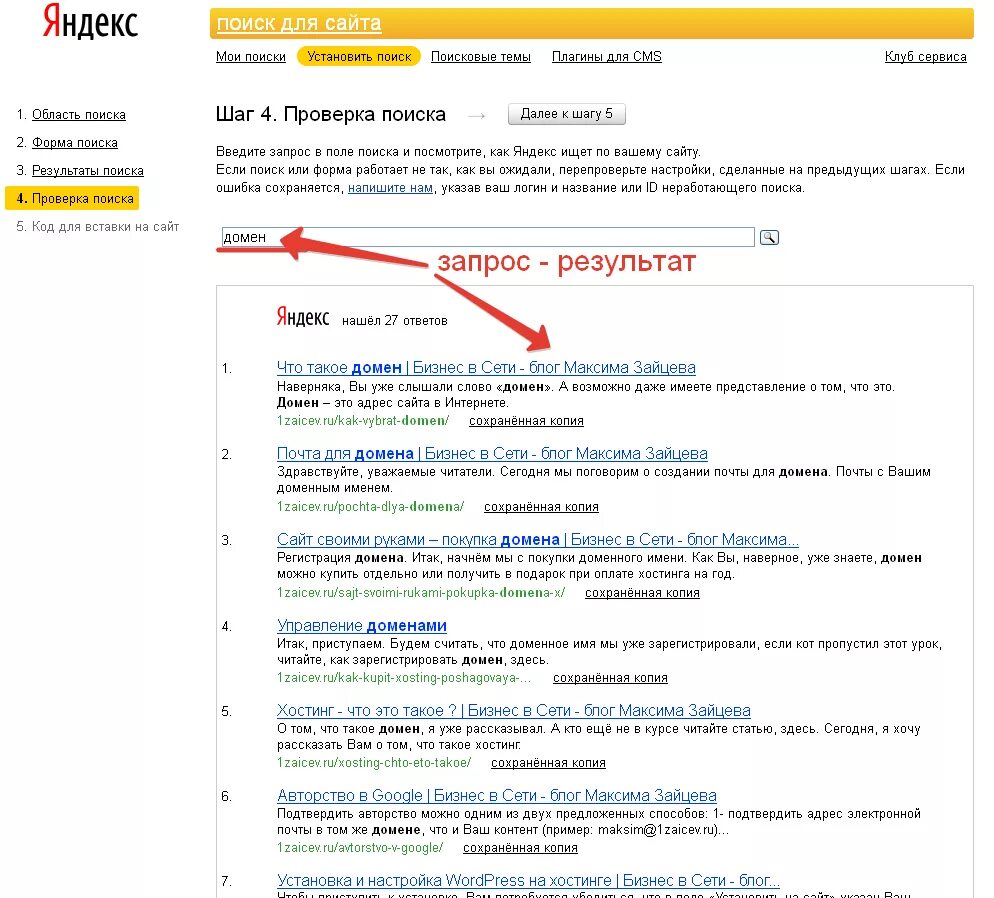Click the heading 'Шаг 4. Проверка поиска'

tap(331, 114)
